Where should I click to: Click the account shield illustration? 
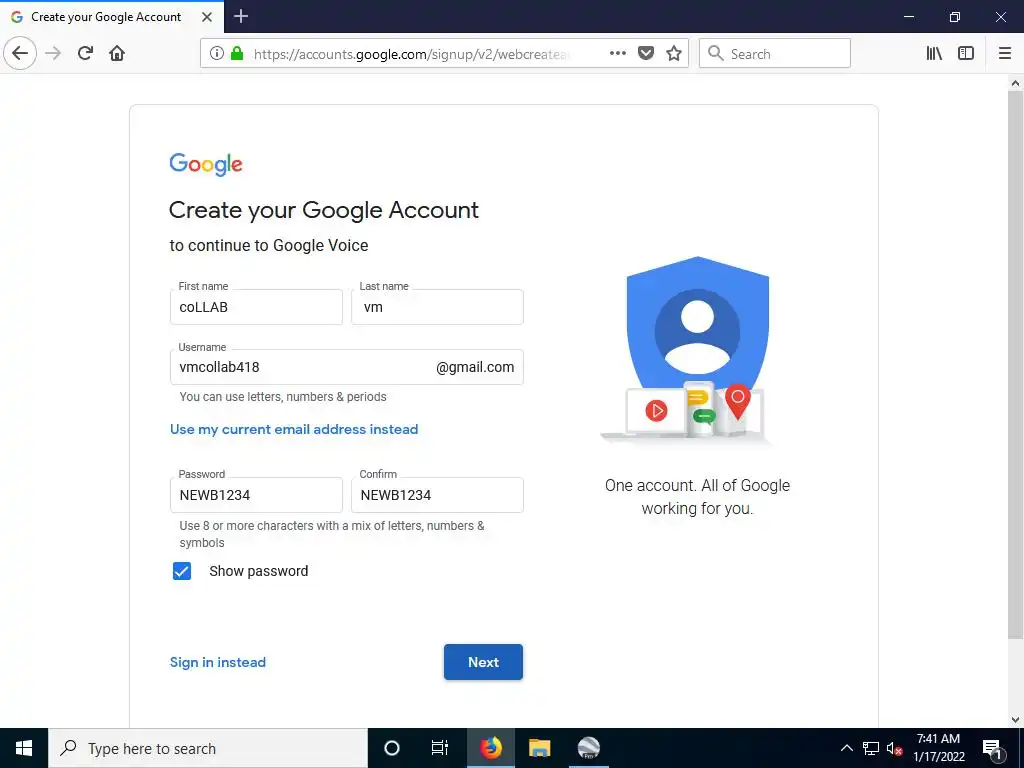pyautogui.click(x=697, y=351)
